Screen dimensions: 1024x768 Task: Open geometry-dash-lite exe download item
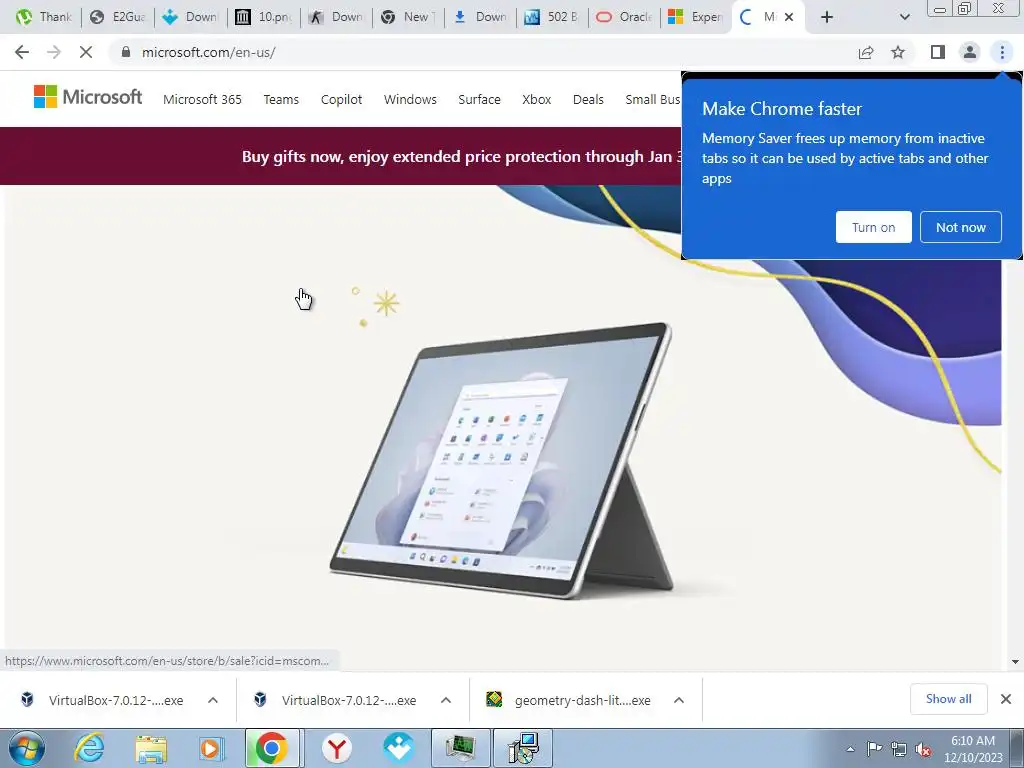[x=569, y=700]
